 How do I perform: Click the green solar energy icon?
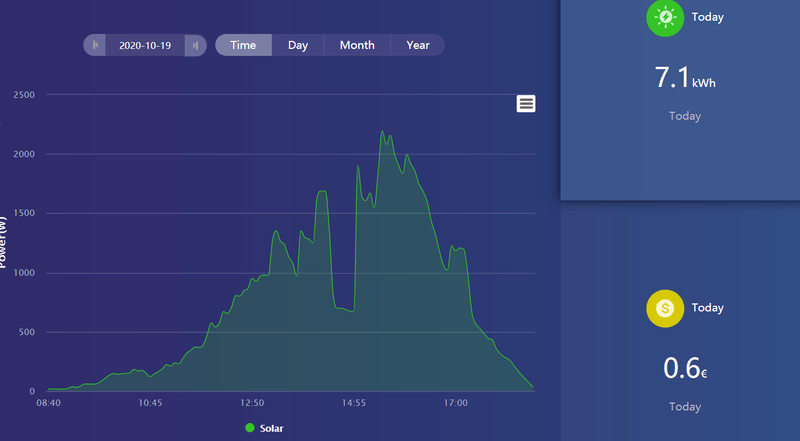665,18
